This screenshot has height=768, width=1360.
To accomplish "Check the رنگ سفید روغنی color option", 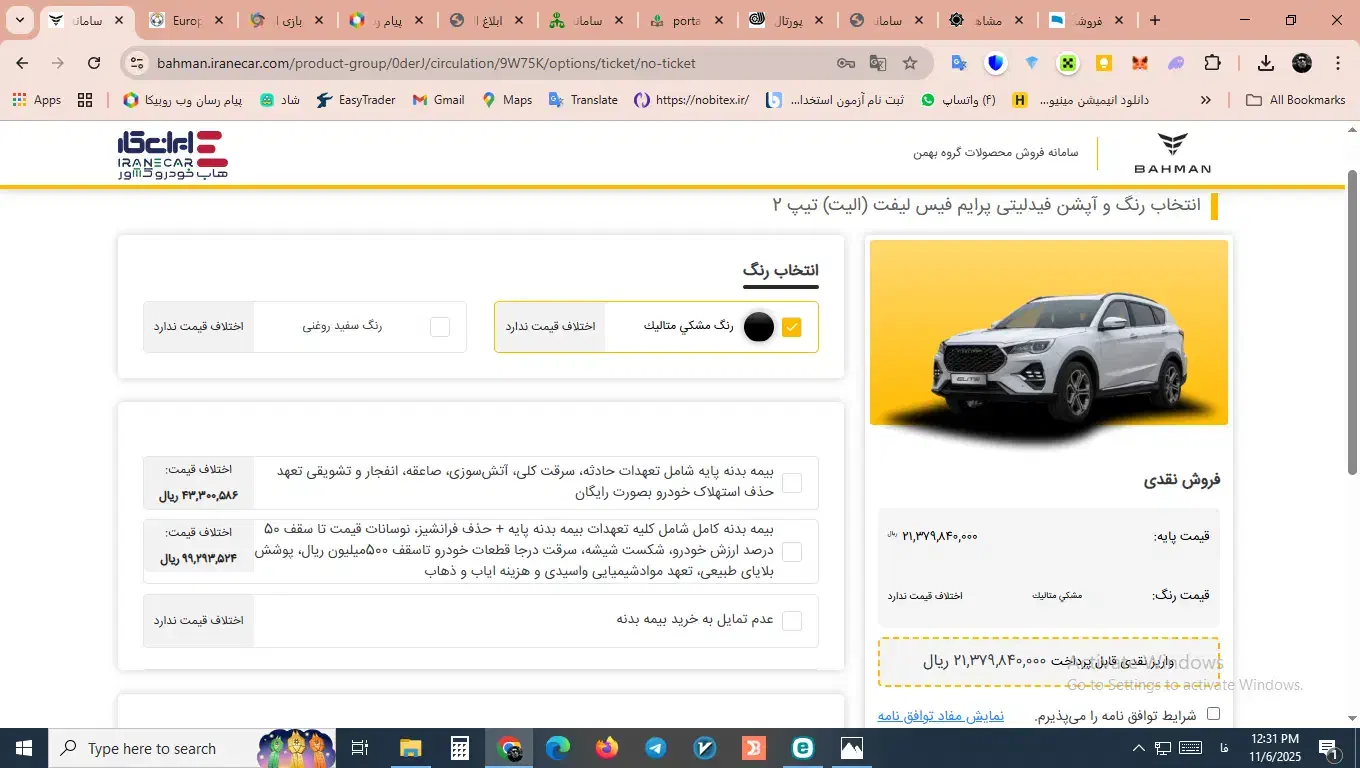I will click(x=438, y=326).
